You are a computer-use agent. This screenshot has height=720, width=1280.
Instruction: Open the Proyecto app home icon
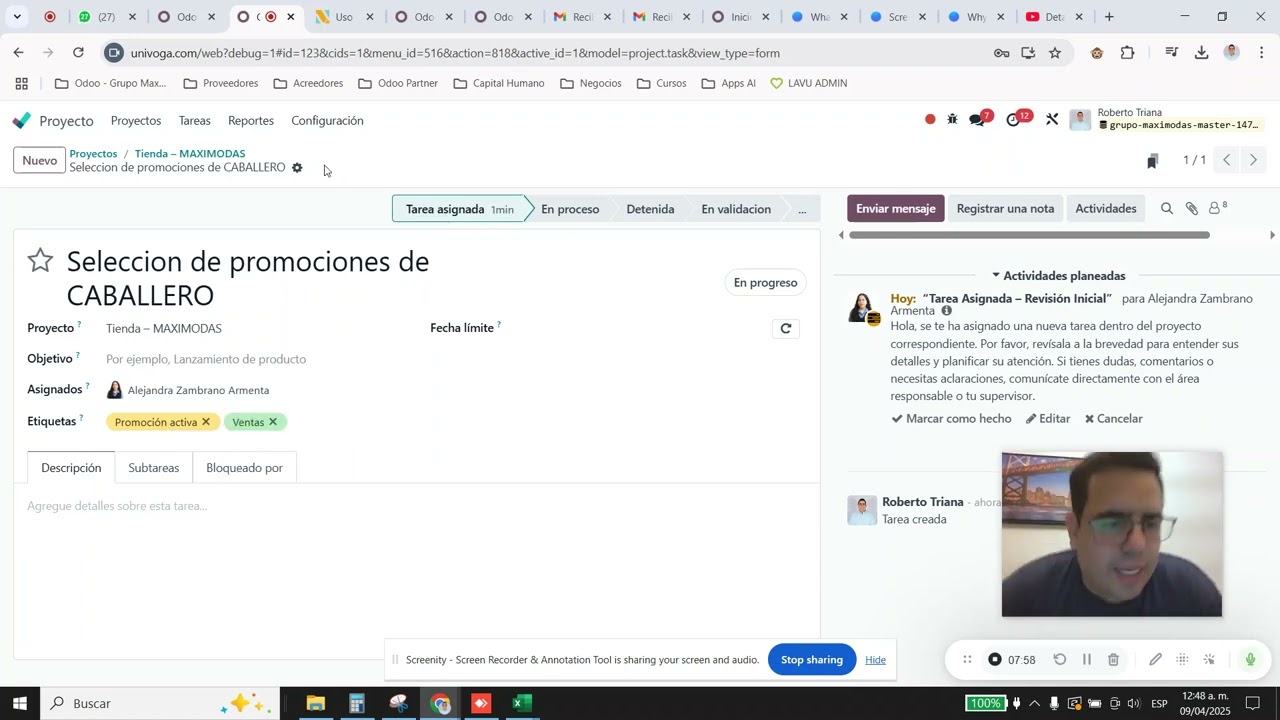[x=22, y=121]
